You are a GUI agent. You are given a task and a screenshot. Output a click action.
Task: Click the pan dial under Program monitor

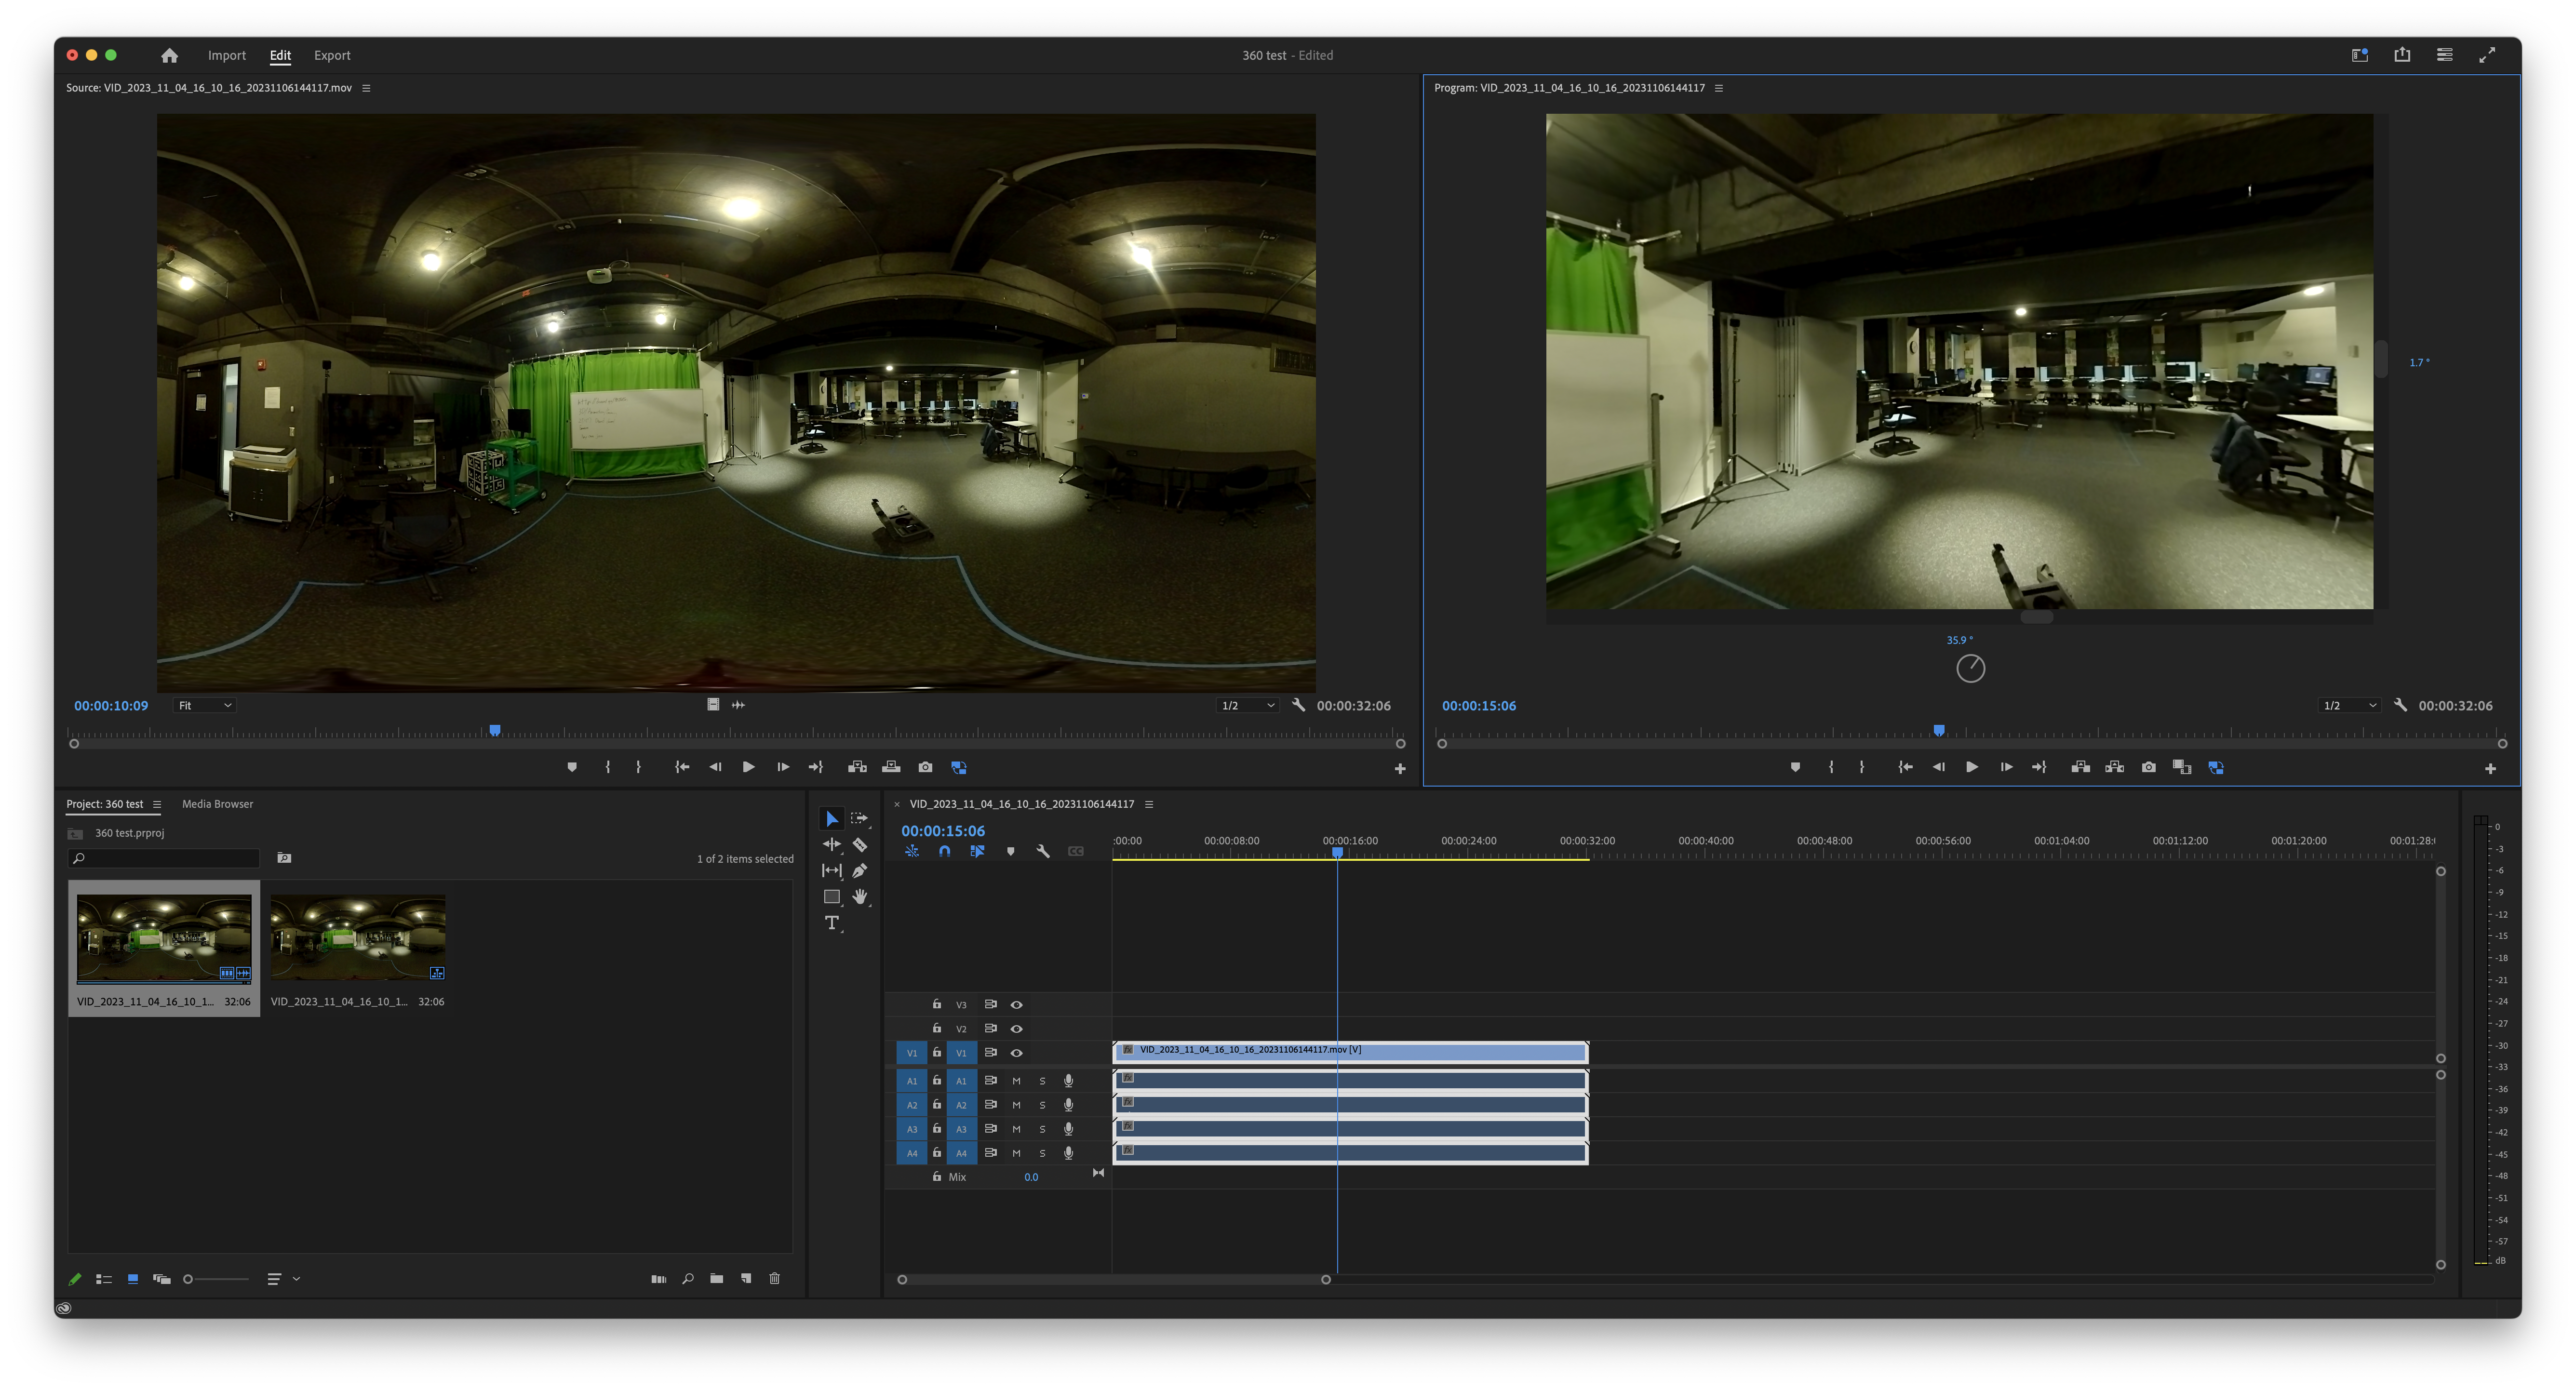coord(1970,668)
